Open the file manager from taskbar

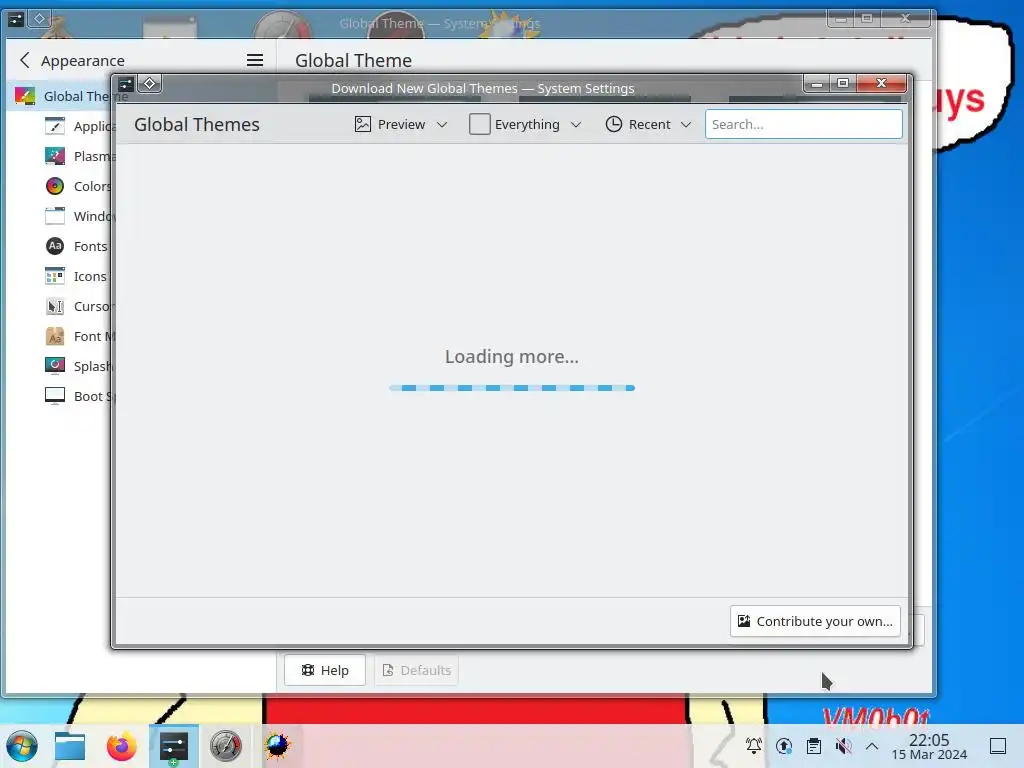[x=70, y=746]
